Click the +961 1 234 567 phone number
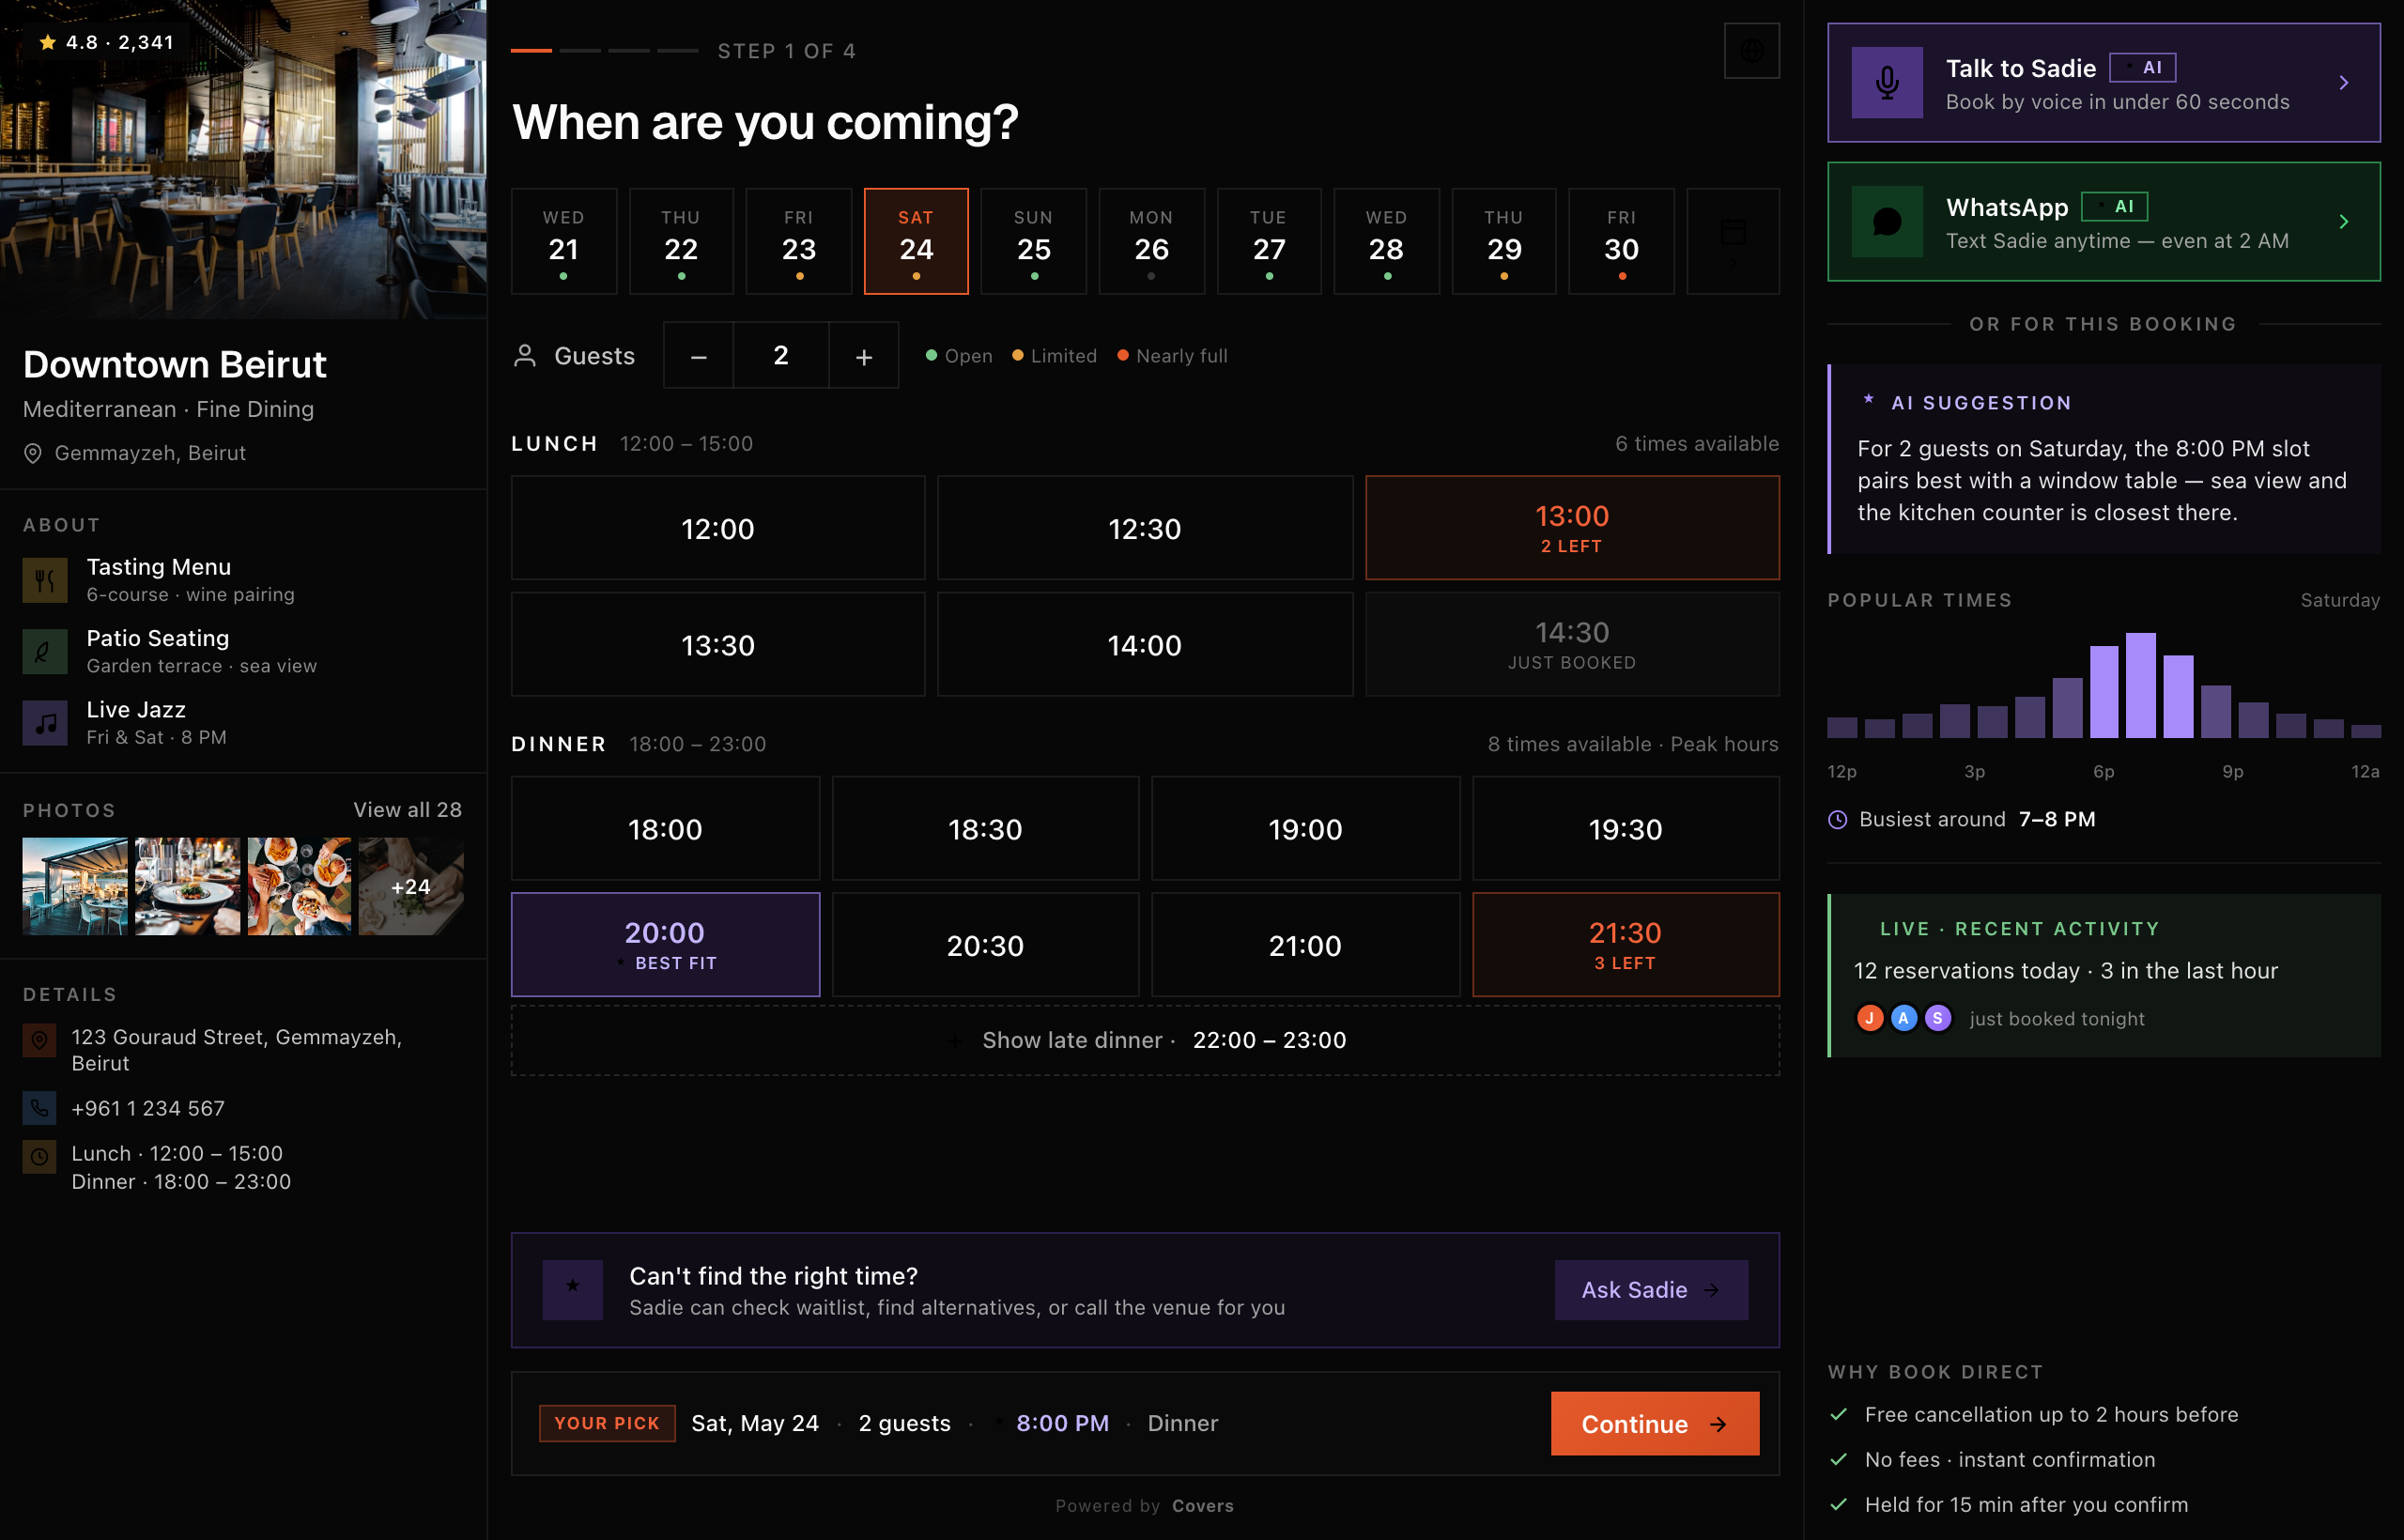Image resolution: width=2404 pixels, height=1540 pixels. [148, 1108]
